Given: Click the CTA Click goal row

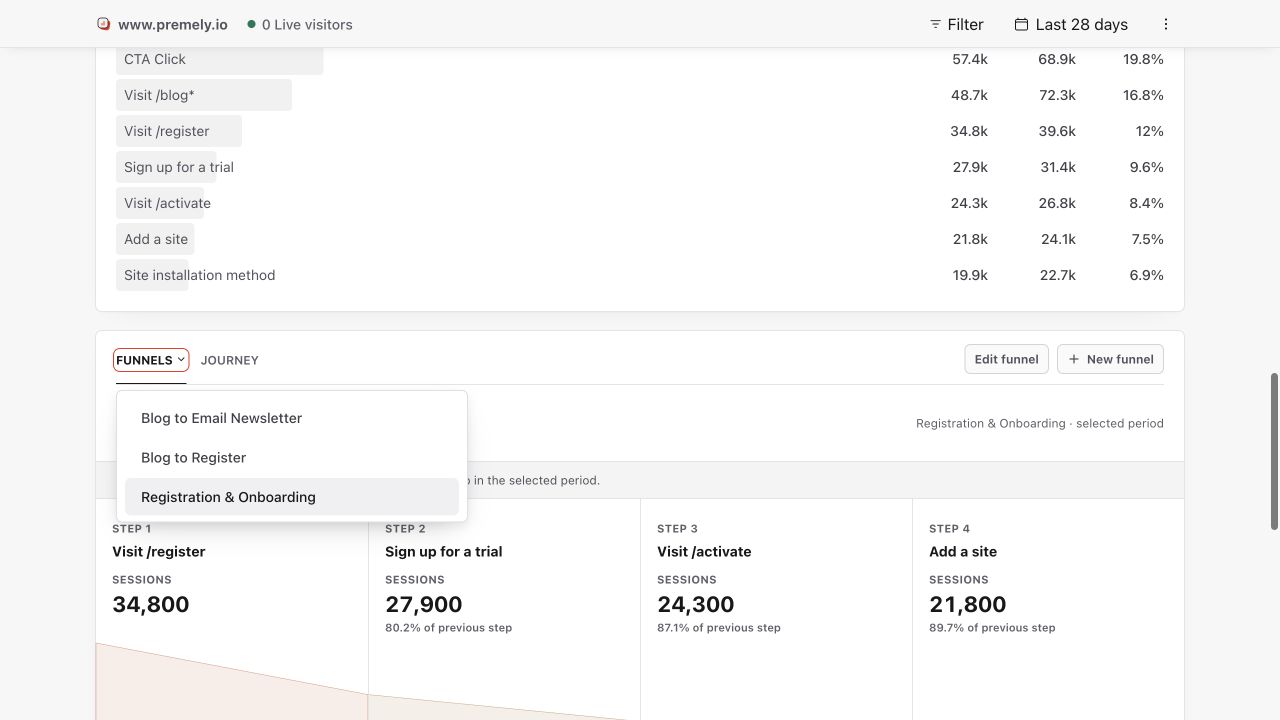Looking at the screenshot, I should [x=640, y=59].
